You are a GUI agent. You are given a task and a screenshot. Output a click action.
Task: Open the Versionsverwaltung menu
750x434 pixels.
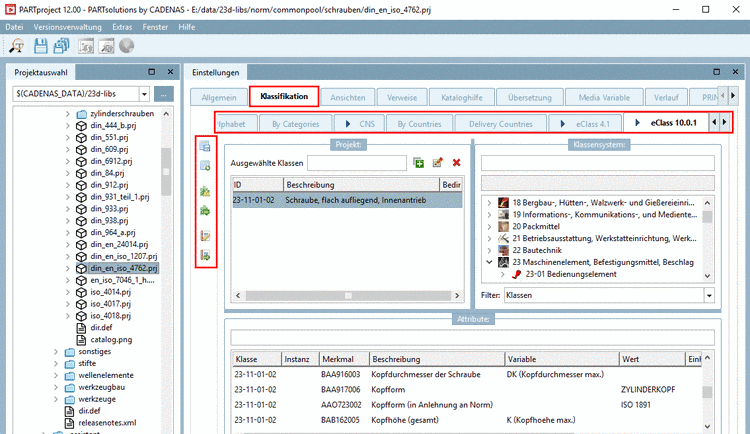pyautogui.click(x=67, y=27)
